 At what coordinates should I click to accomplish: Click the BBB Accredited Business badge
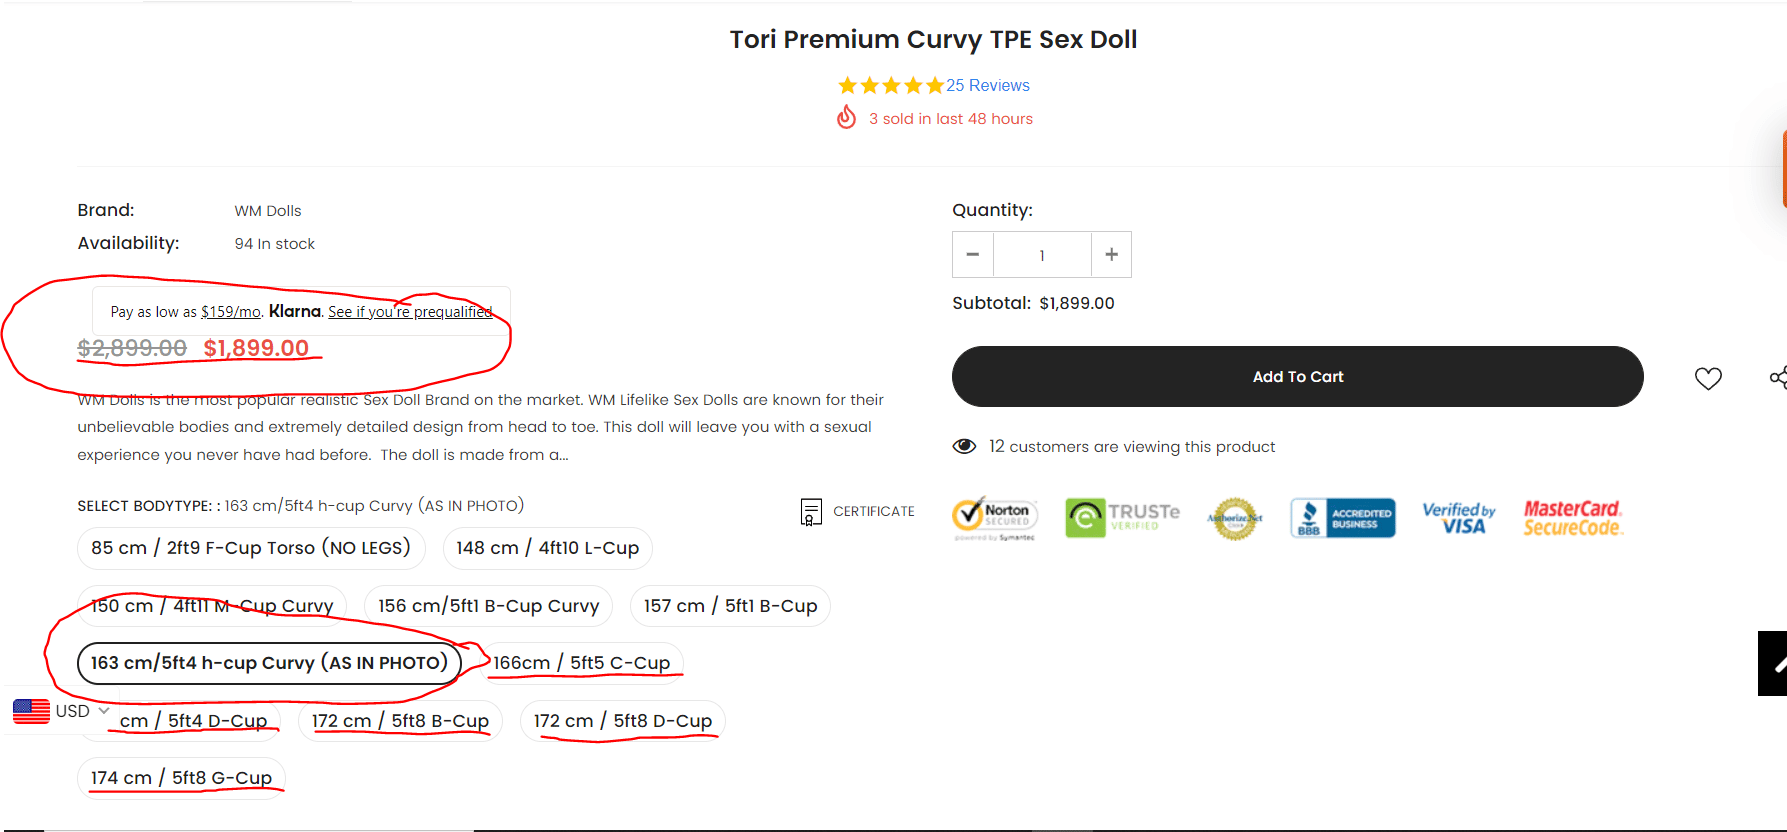tap(1343, 517)
